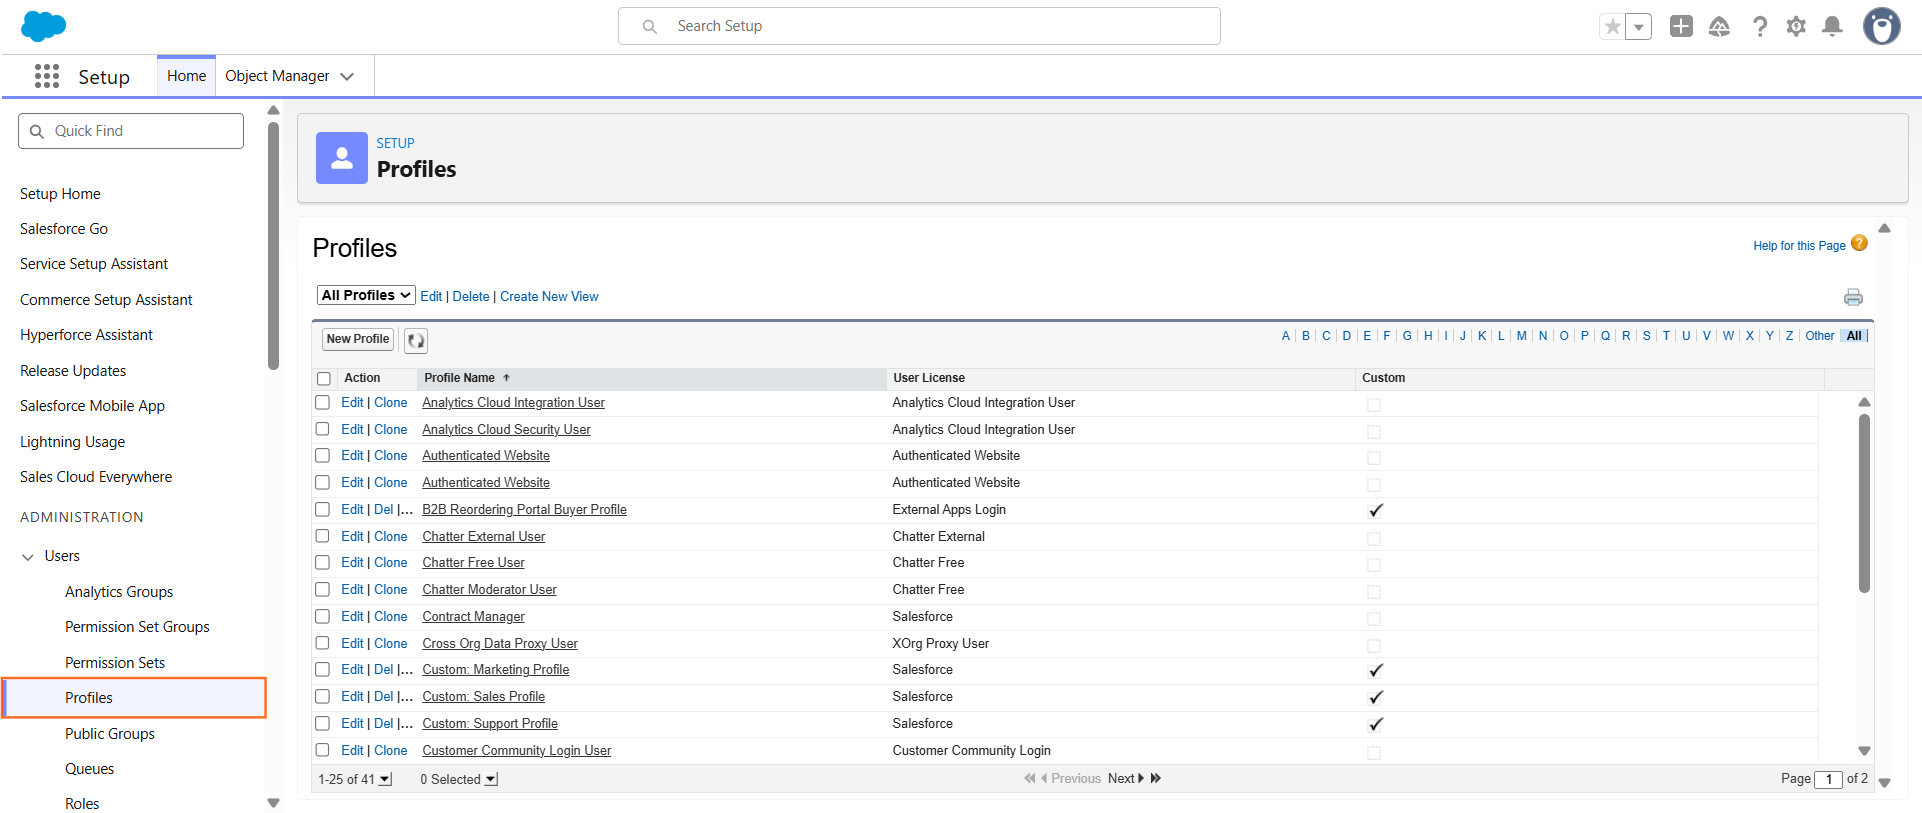1922x813 pixels.
Task: Open the favorites list dropdown arrow
Action: click(1638, 27)
